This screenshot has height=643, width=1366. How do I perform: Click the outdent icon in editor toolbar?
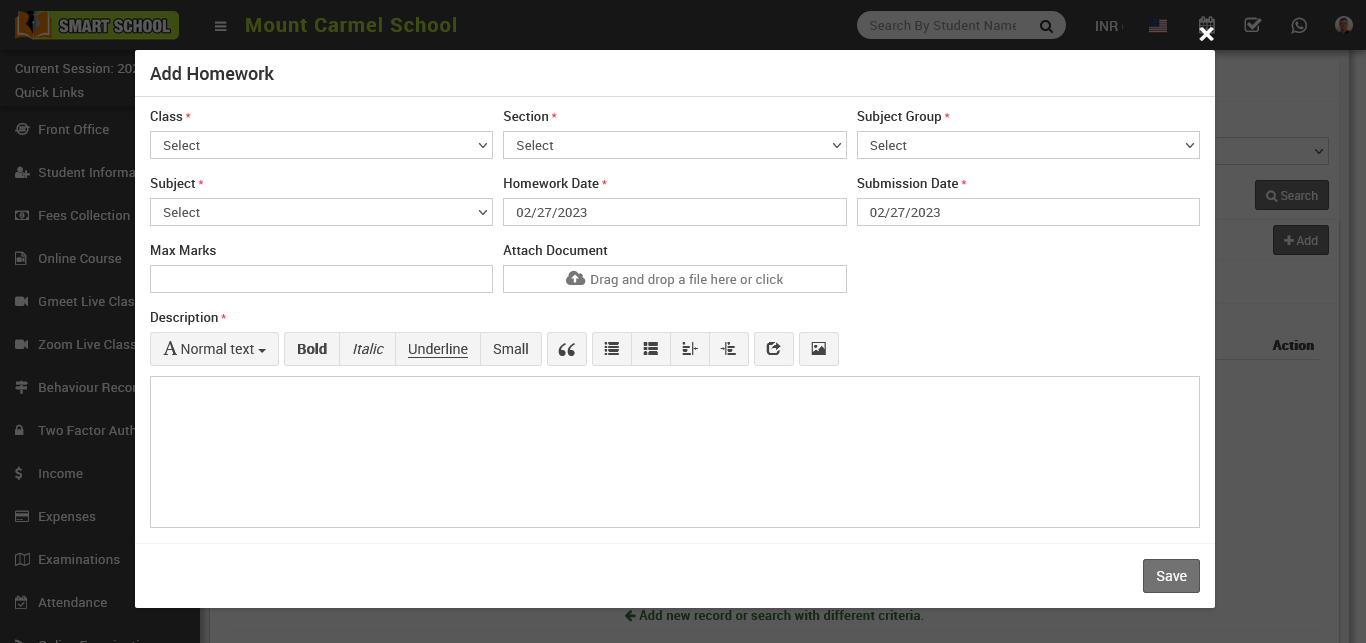click(690, 349)
